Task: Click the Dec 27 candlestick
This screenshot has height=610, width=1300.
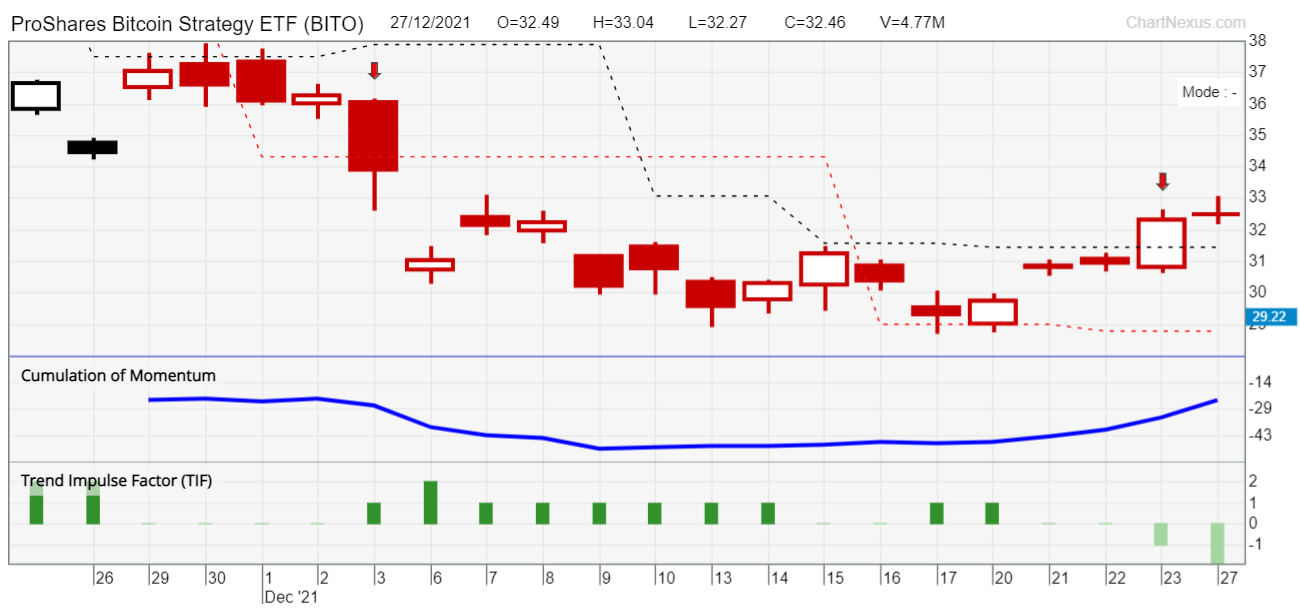Action: coord(1218,213)
